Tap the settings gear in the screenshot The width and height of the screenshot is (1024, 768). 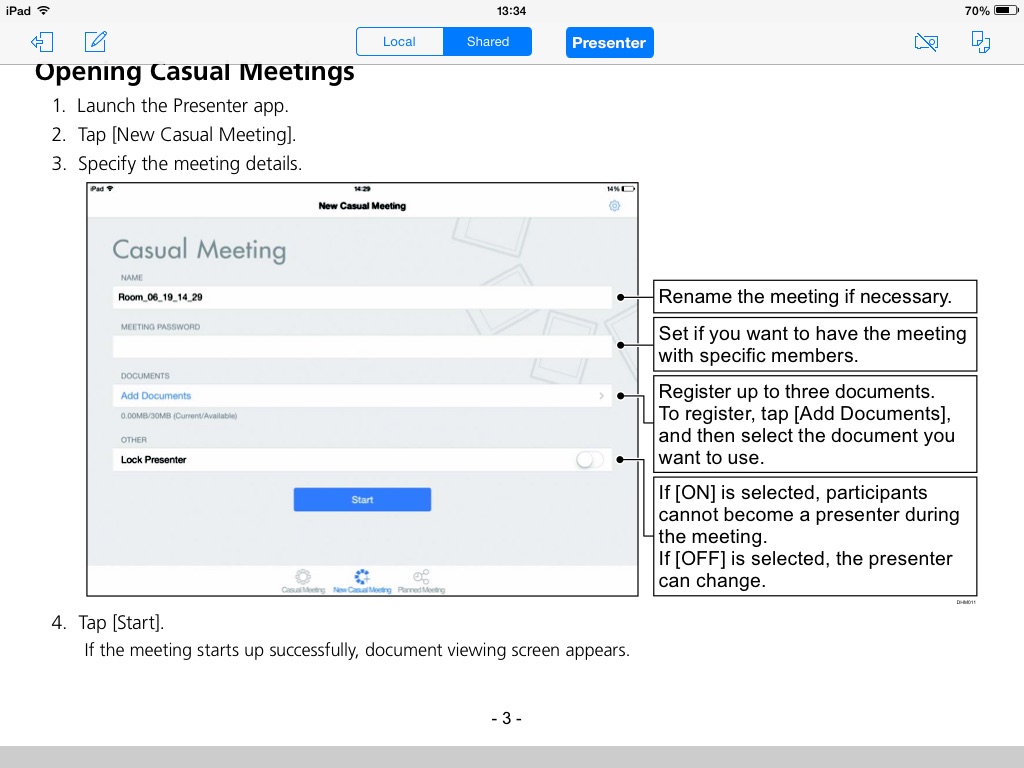point(614,206)
